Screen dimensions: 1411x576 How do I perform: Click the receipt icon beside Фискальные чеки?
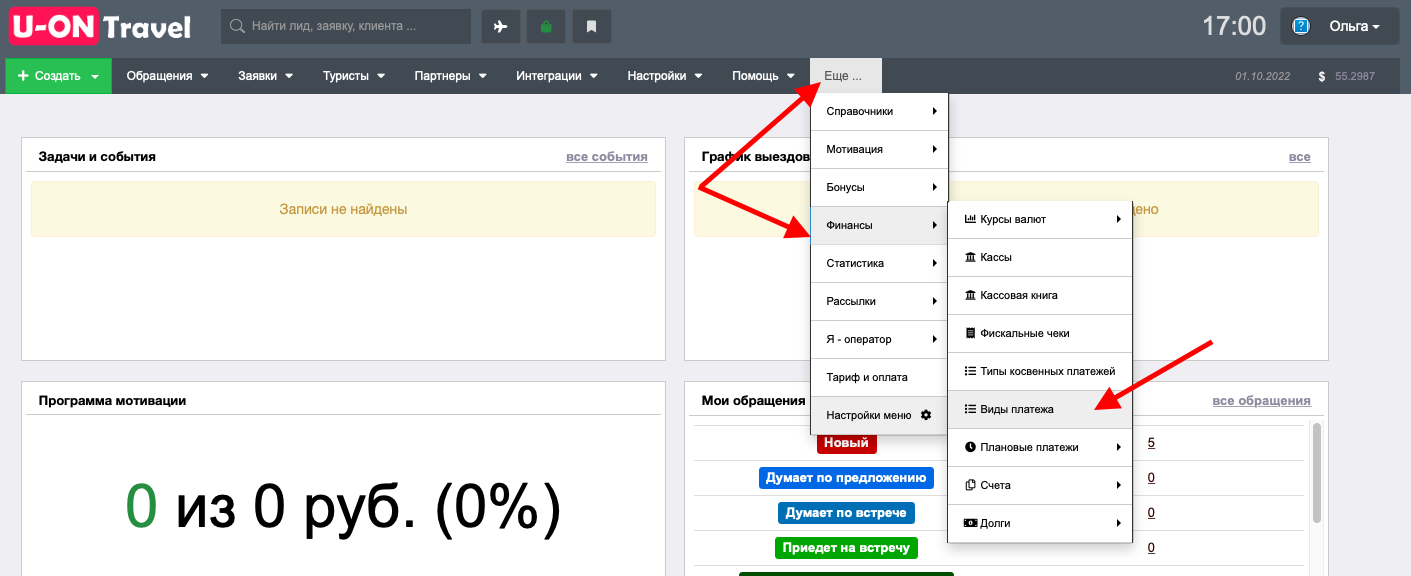pos(970,333)
